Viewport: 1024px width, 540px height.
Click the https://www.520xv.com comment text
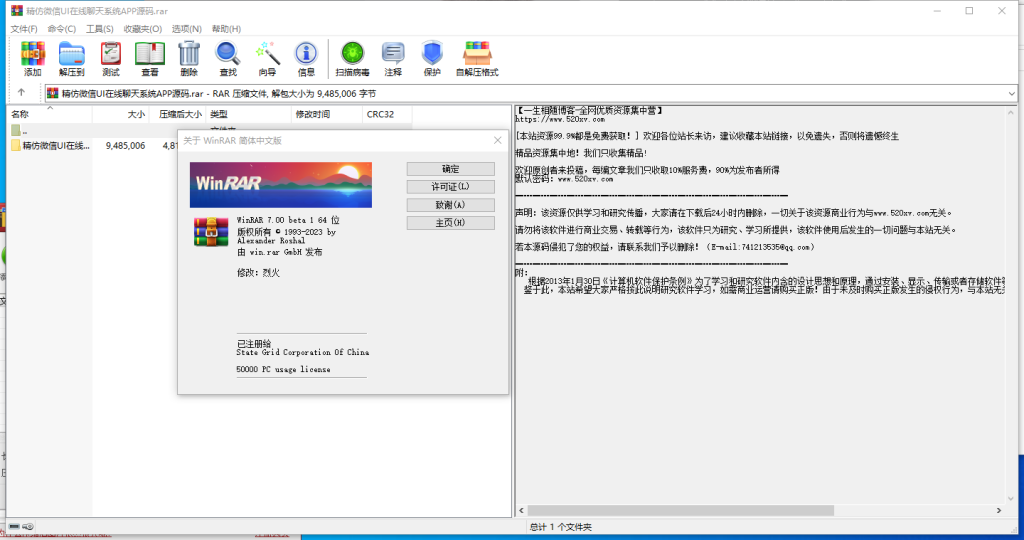click(560, 119)
